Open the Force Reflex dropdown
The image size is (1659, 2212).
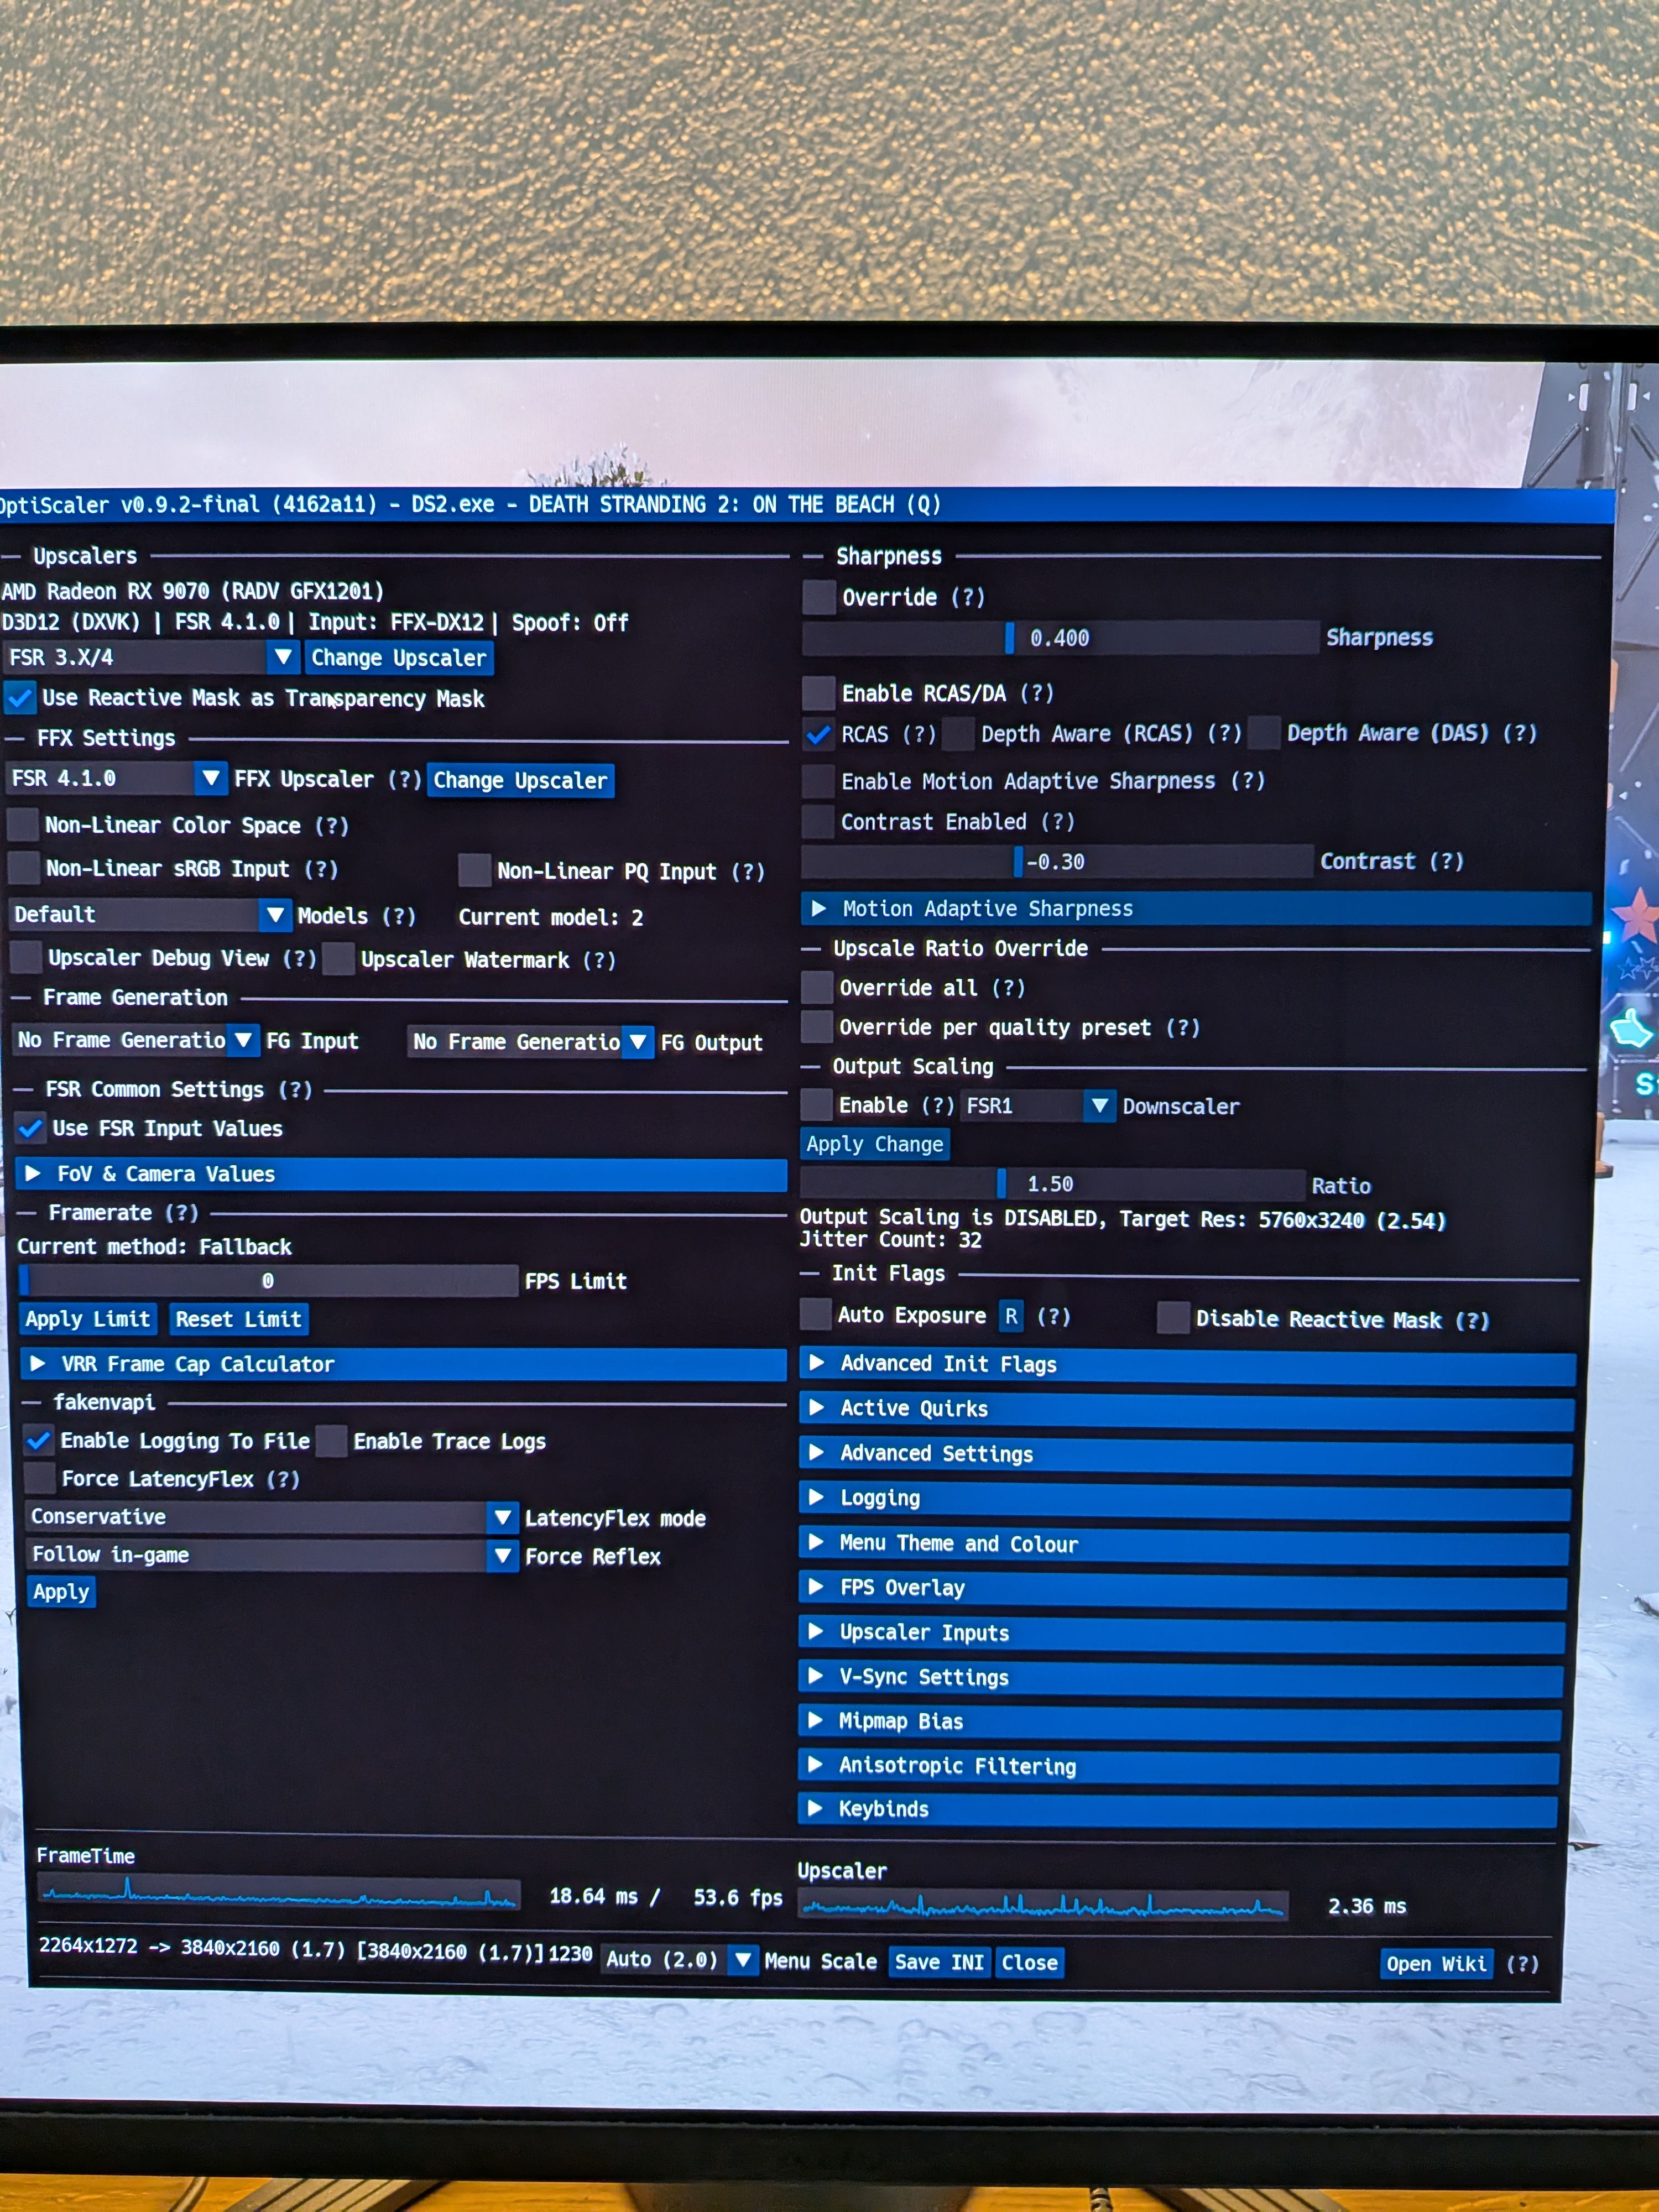tap(272, 1555)
